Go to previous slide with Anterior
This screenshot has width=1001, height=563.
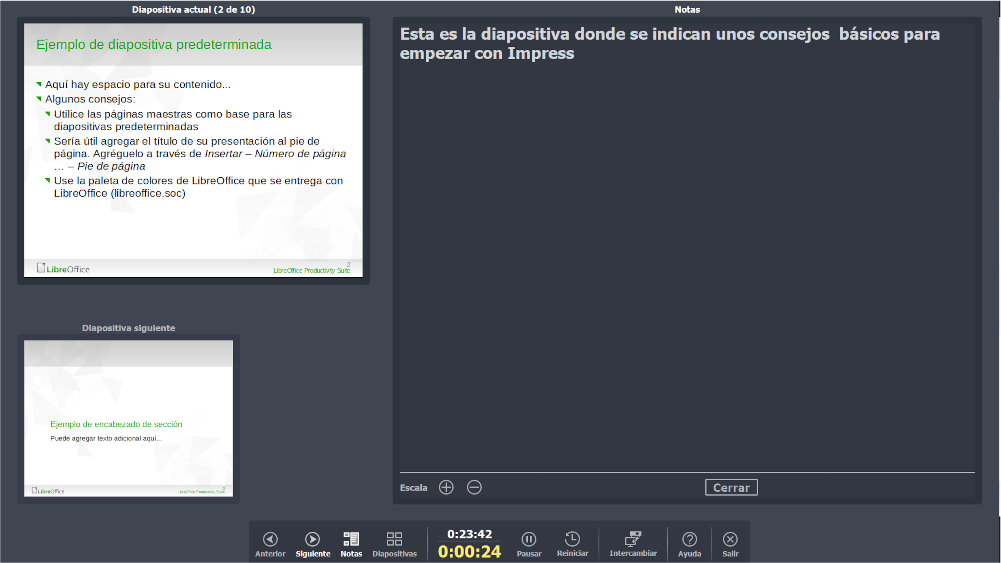tap(270, 544)
